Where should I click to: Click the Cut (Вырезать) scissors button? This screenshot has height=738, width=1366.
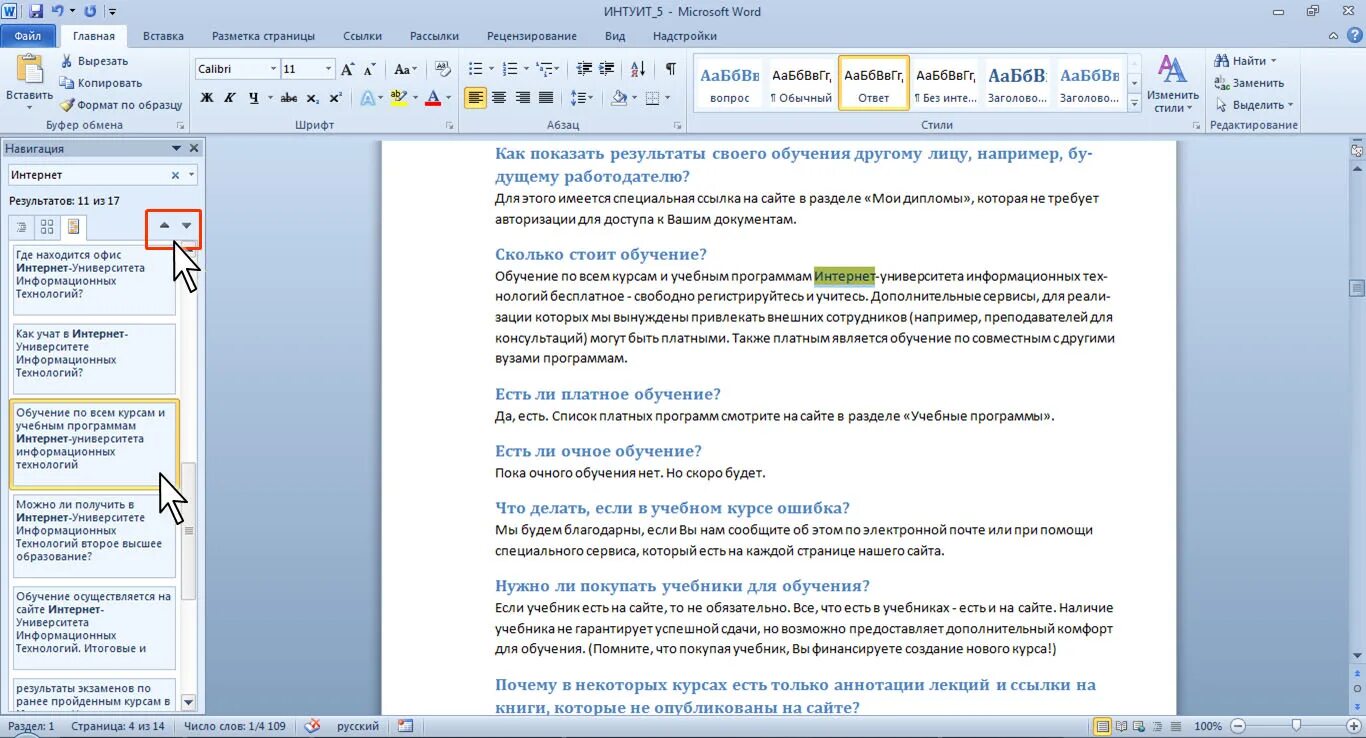93,61
